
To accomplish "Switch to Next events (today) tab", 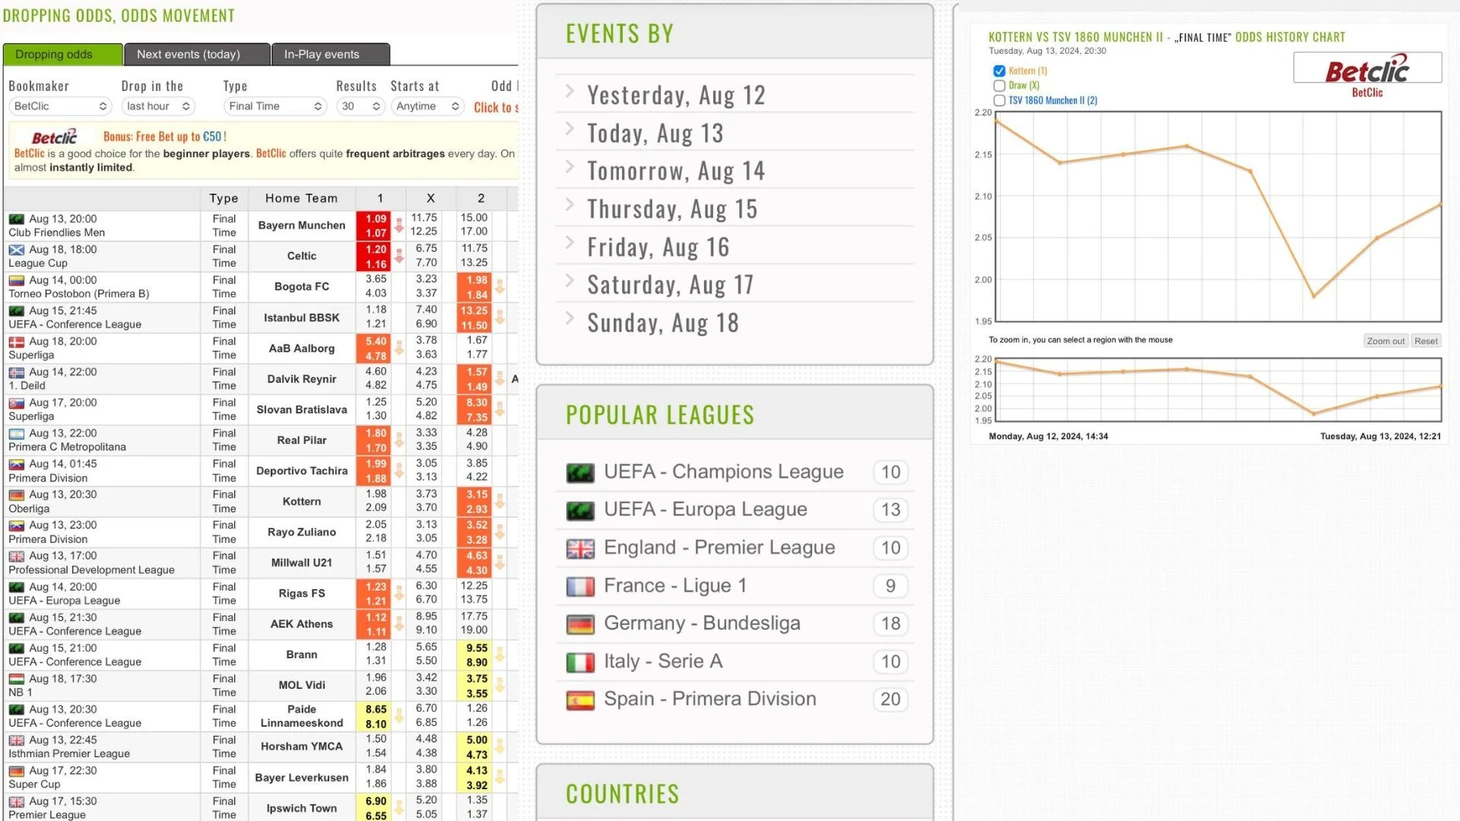I will pyautogui.click(x=197, y=54).
